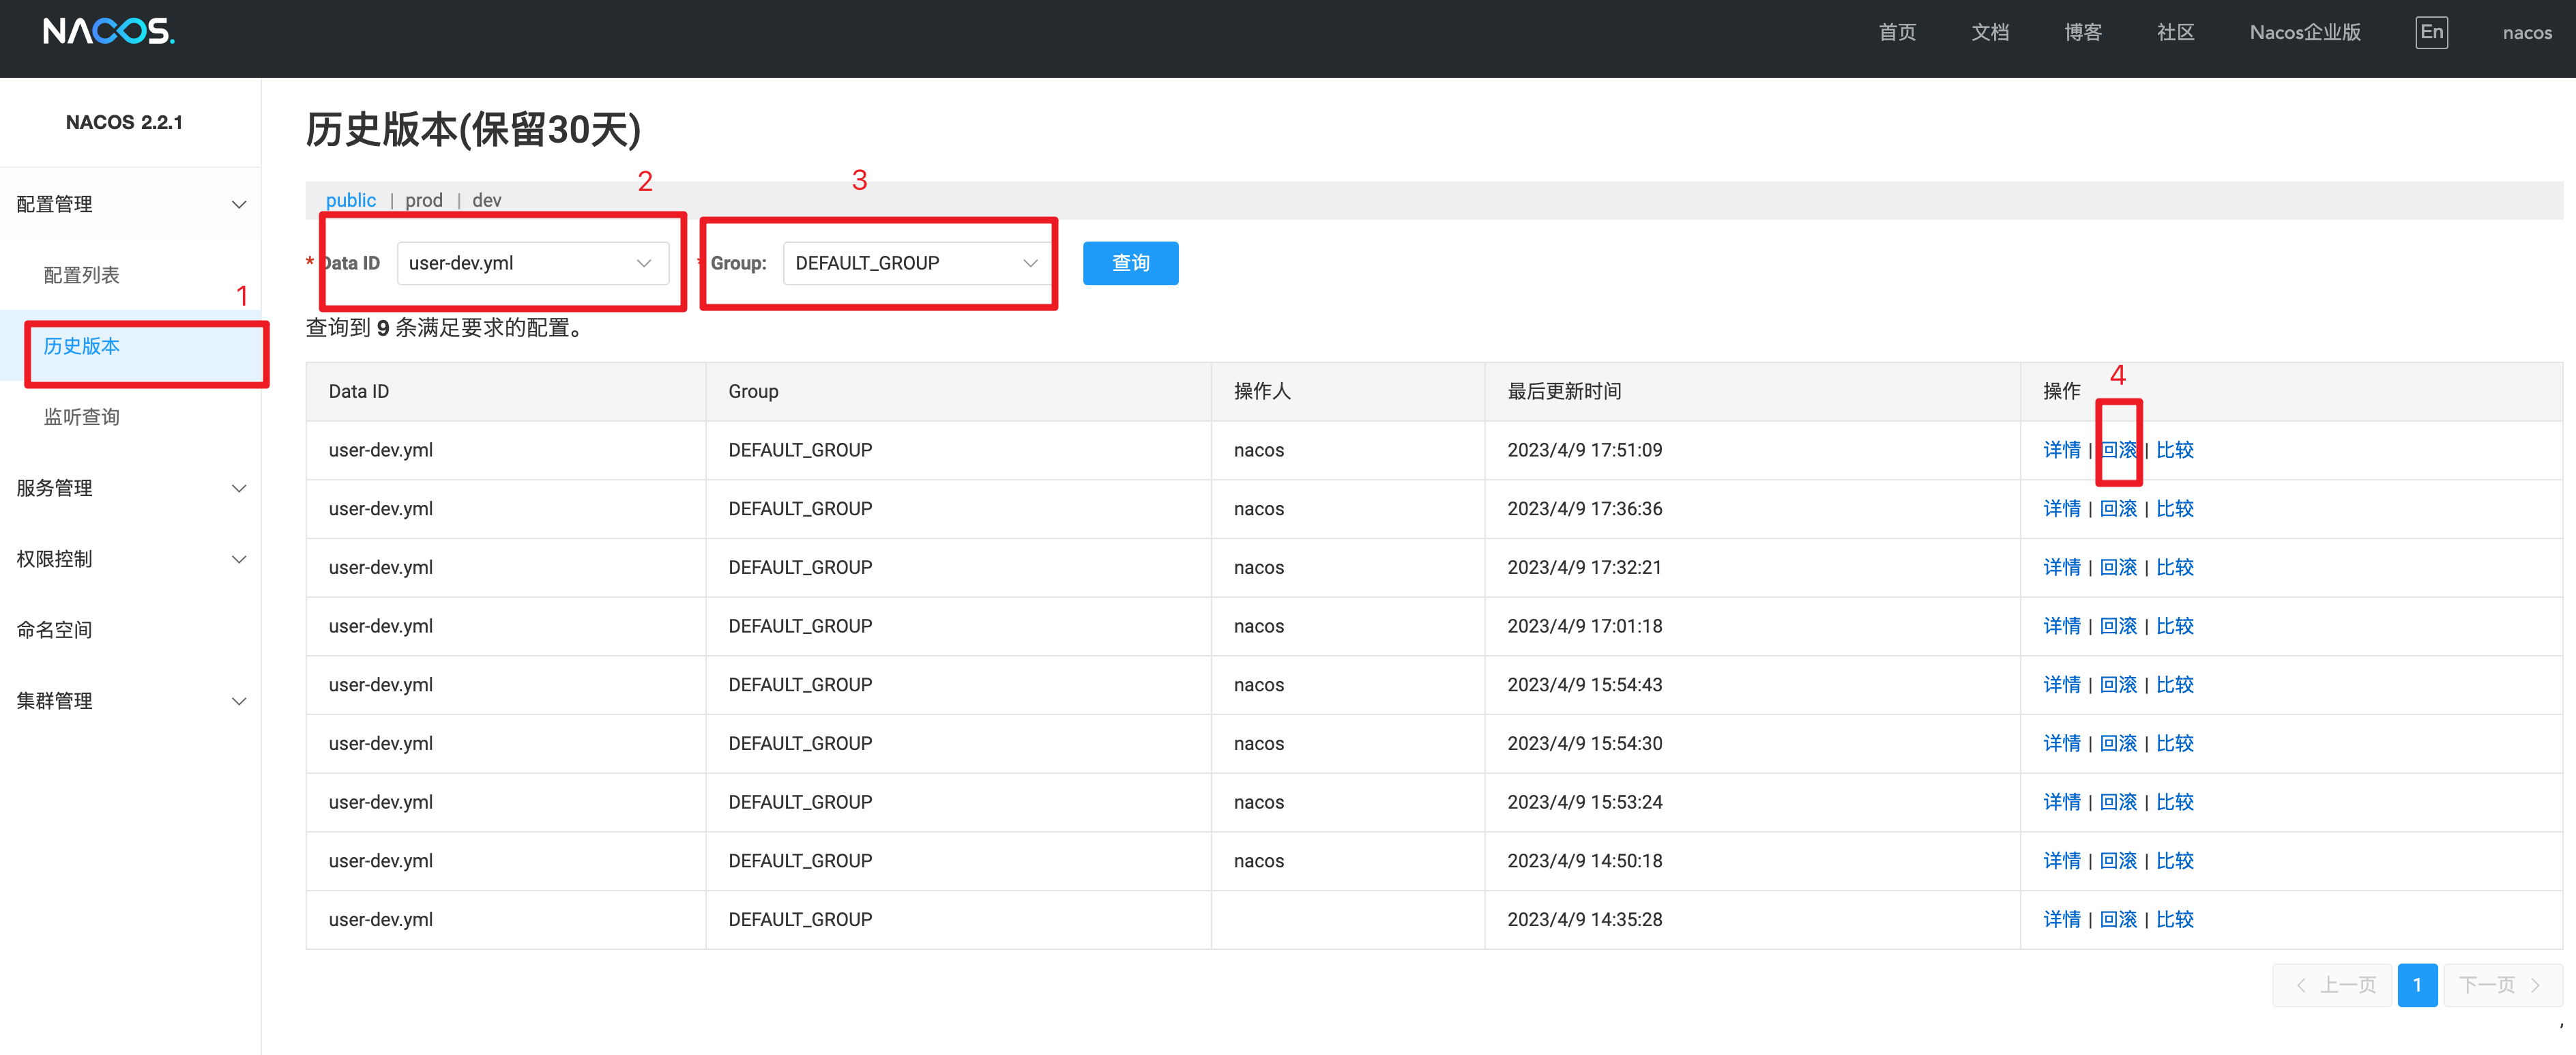Image resolution: width=2576 pixels, height=1055 pixels.
Task: Click the Data ID column header
Action: coord(358,391)
